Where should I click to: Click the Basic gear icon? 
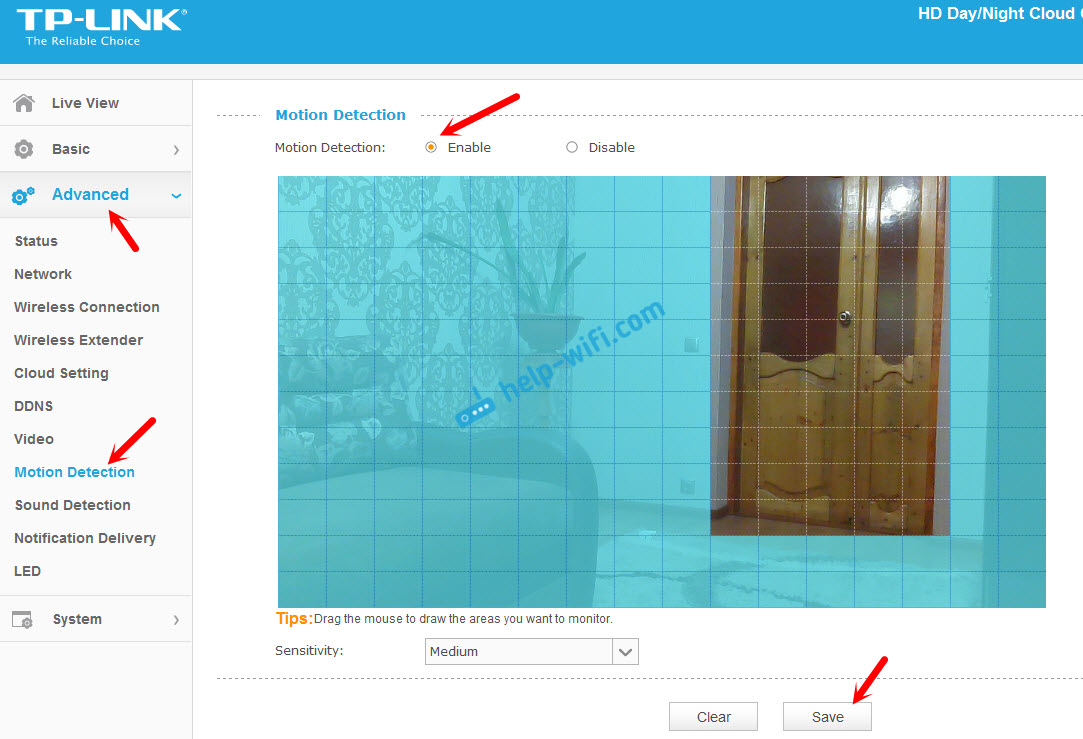23,149
